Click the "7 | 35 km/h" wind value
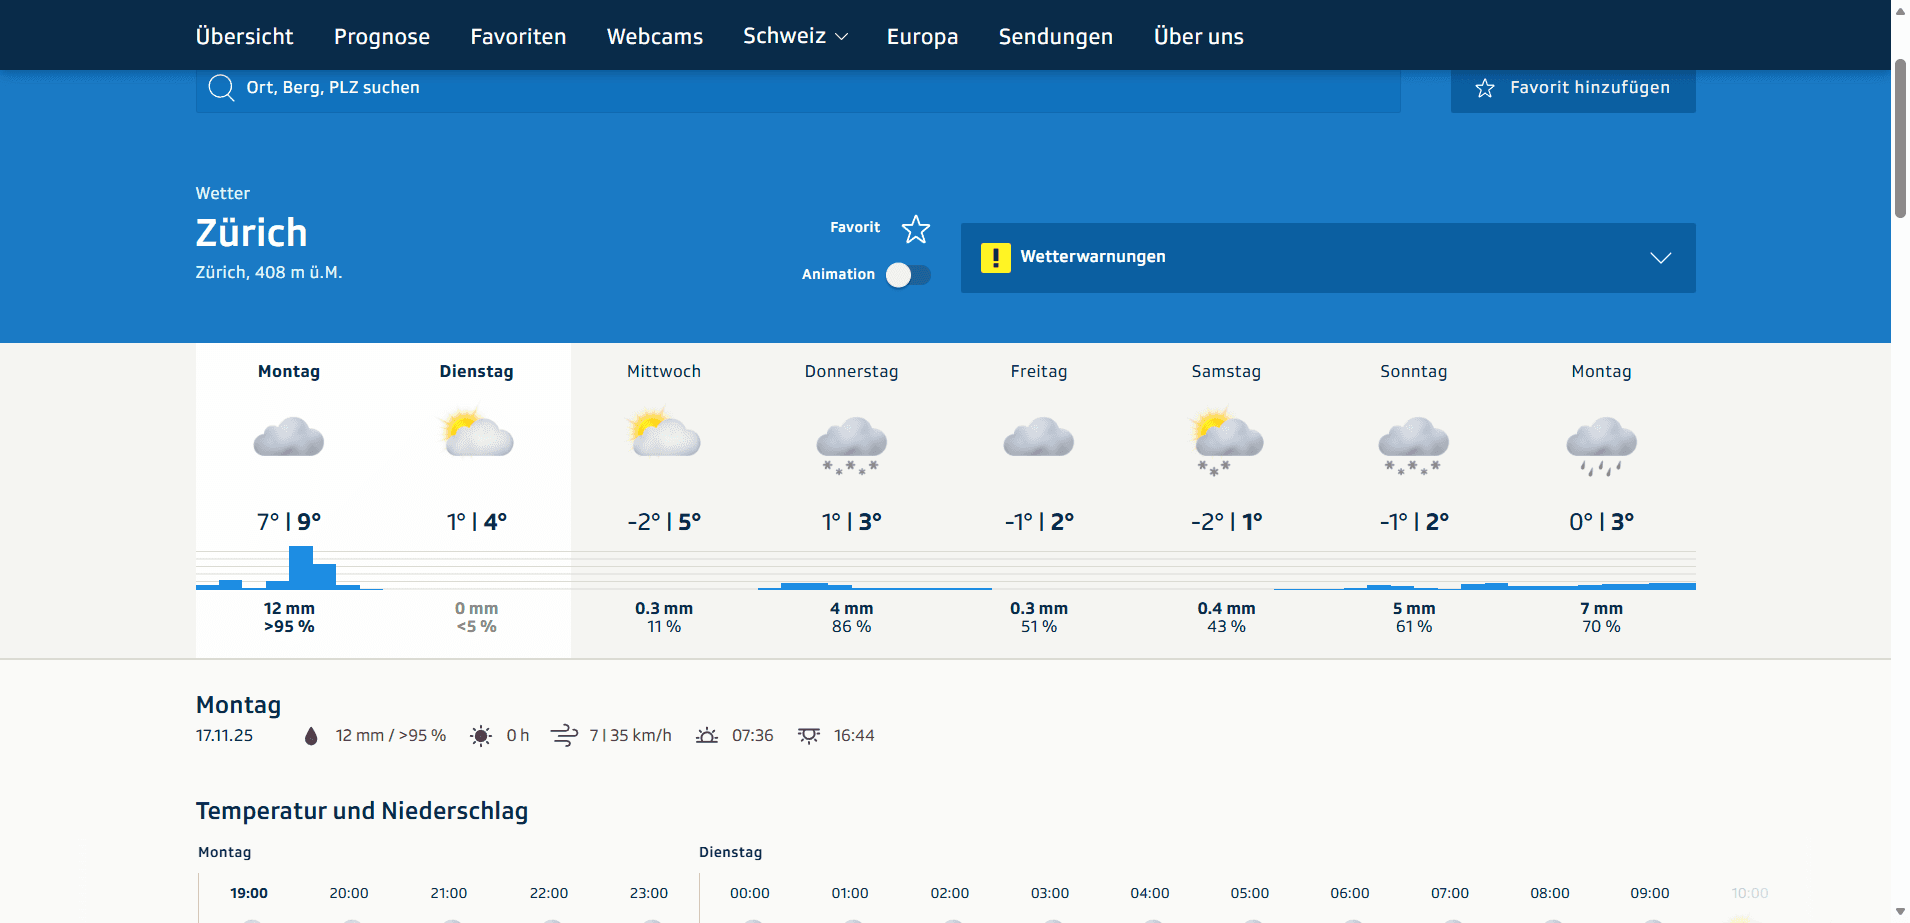Viewport: 1910px width, 923px height. (x=630, y=736)
